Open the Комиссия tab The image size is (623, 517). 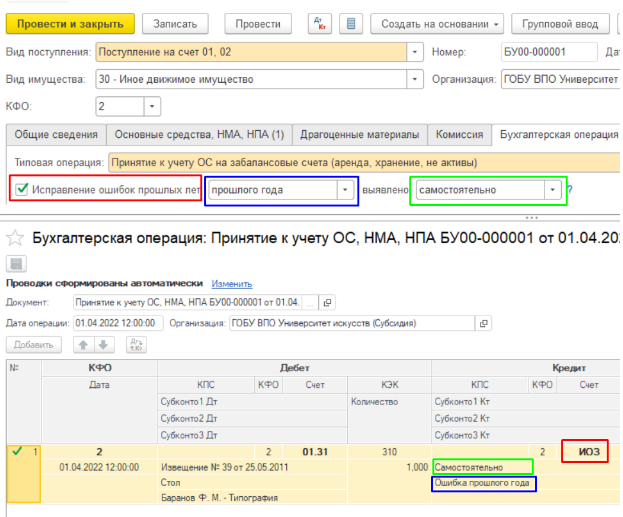459,135
